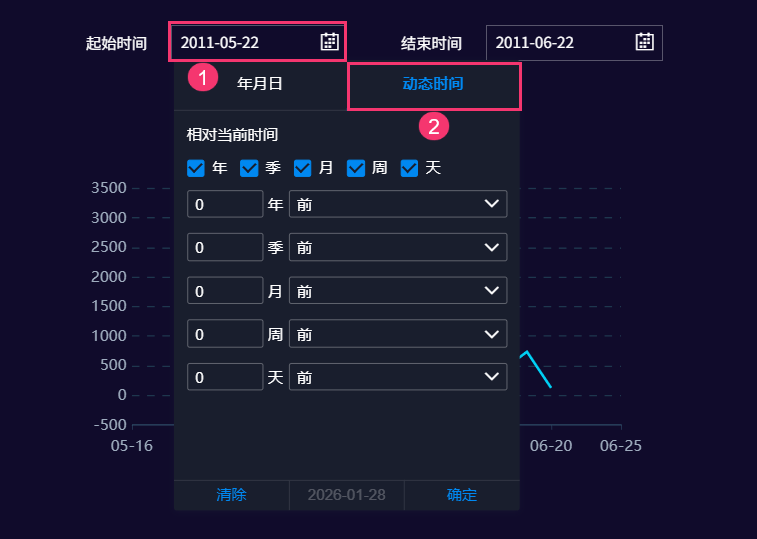This screenshot has height=539, width=757.
Task: Confirm with the 确定 button
Action: coord(462,495)
